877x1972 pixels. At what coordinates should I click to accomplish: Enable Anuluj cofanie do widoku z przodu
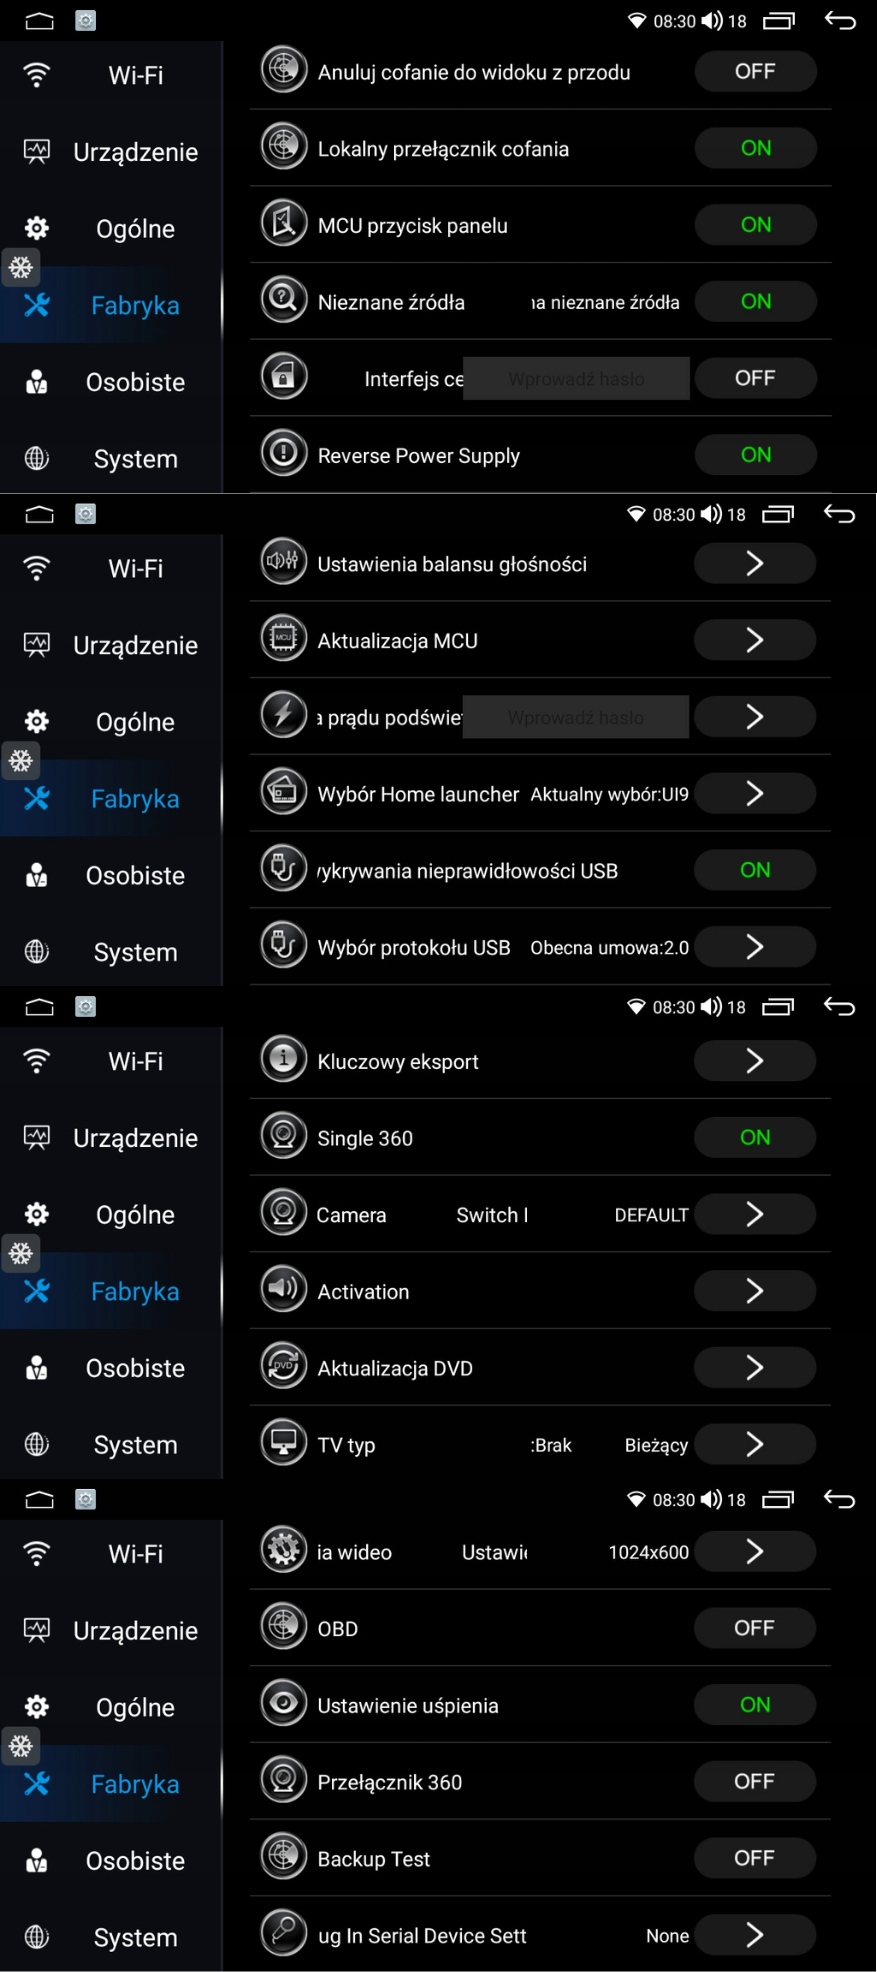(x=755, y=72)
